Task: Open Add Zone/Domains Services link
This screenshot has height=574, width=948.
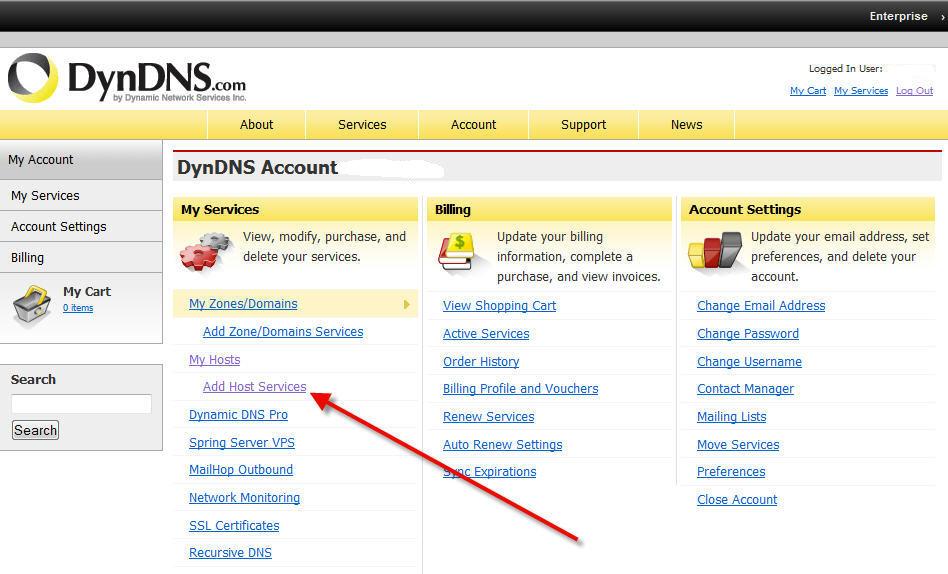Action: 283,331
